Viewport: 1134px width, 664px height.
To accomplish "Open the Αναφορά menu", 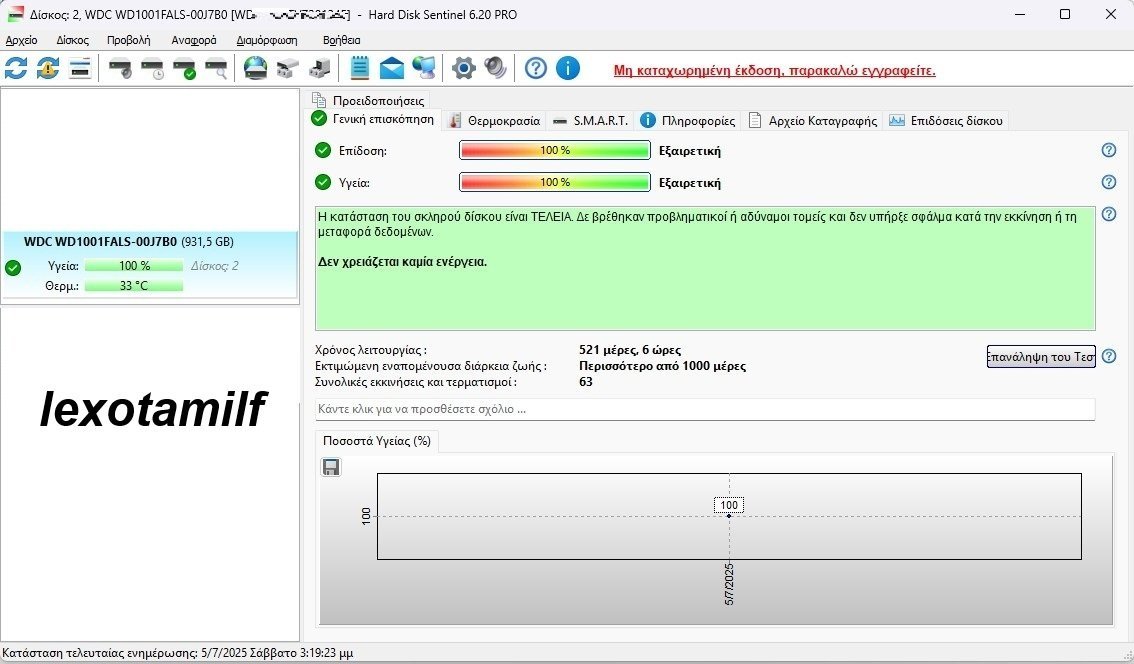I will point(194,41).
